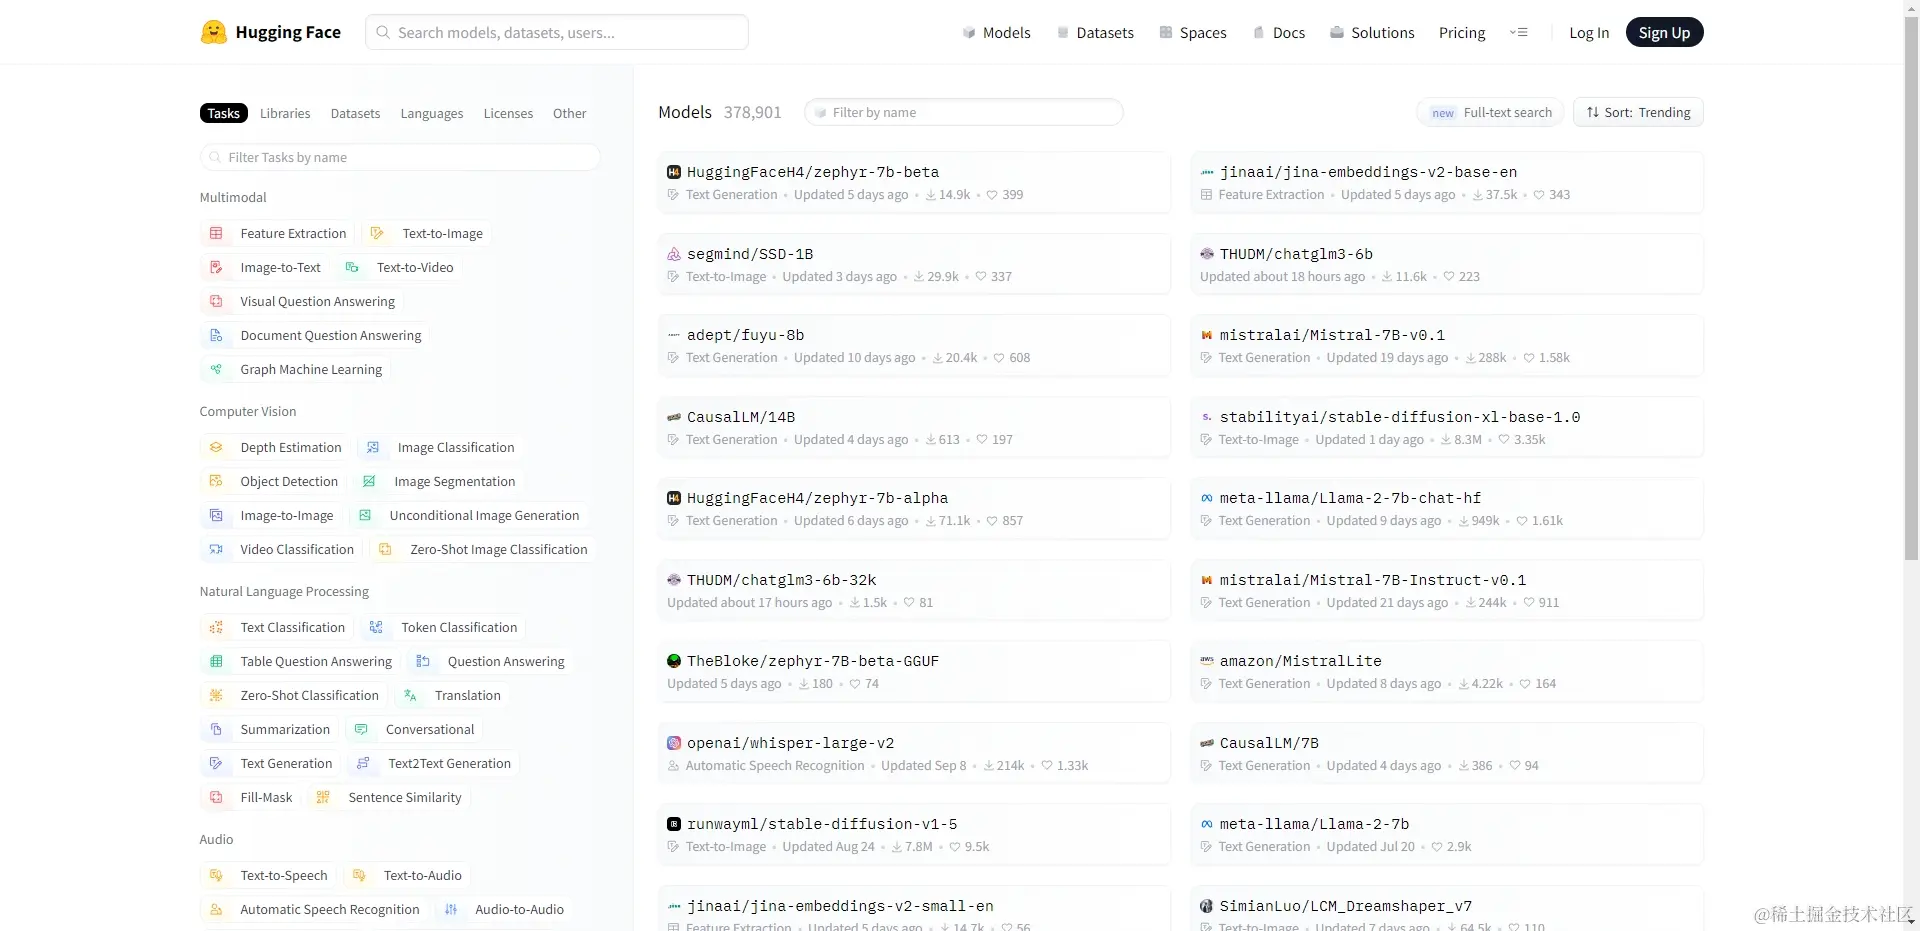Click the Table Question Answering icon
The image size is (1920, 931).
[x=216, y=661]
